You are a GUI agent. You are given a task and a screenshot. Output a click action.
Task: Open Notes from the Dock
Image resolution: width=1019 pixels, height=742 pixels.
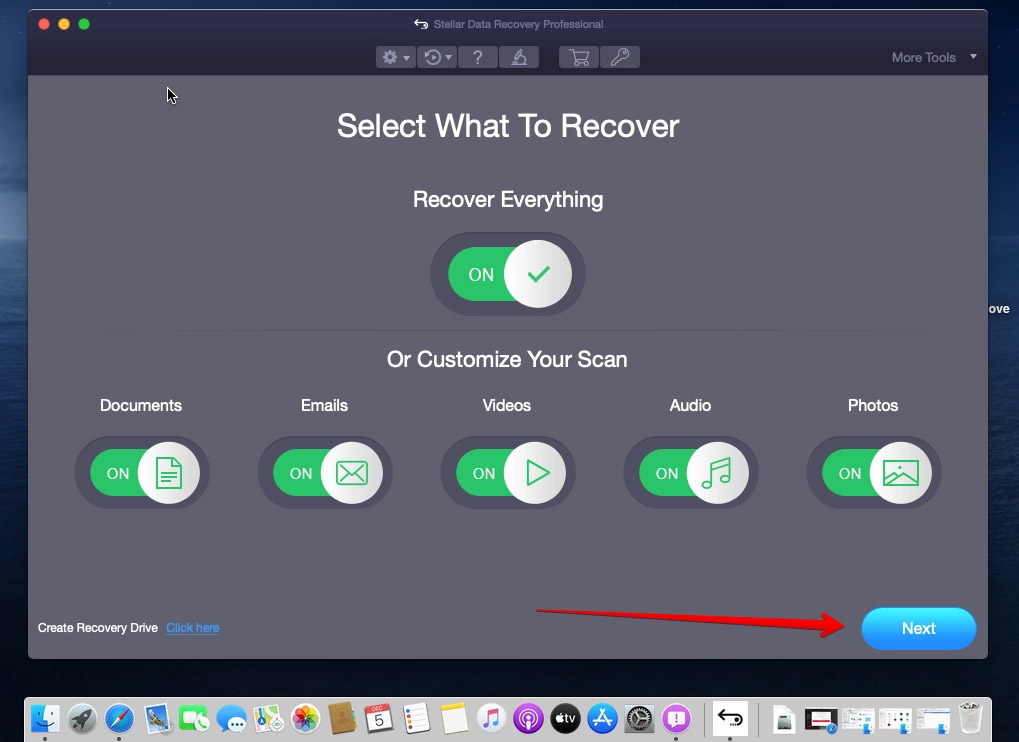pos(454,719)
